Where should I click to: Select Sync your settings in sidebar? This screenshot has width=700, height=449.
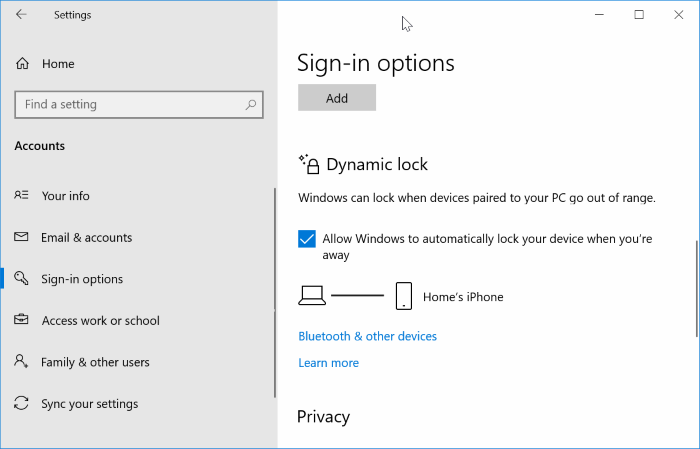coord(90,404)
